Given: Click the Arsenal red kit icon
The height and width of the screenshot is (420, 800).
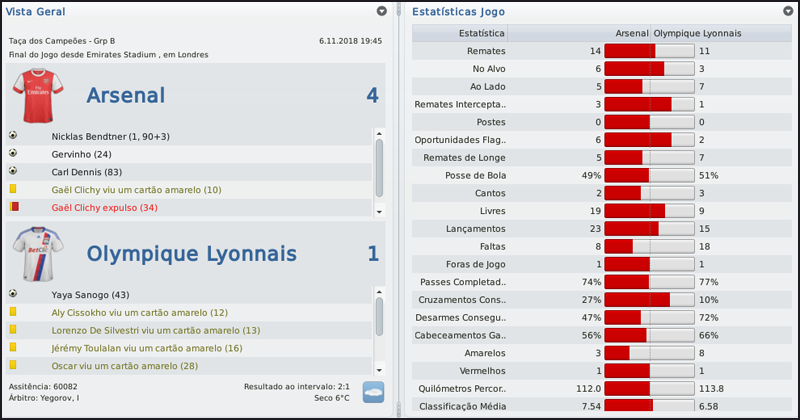Looking at the screenshot, I should (x=37, y=95).
